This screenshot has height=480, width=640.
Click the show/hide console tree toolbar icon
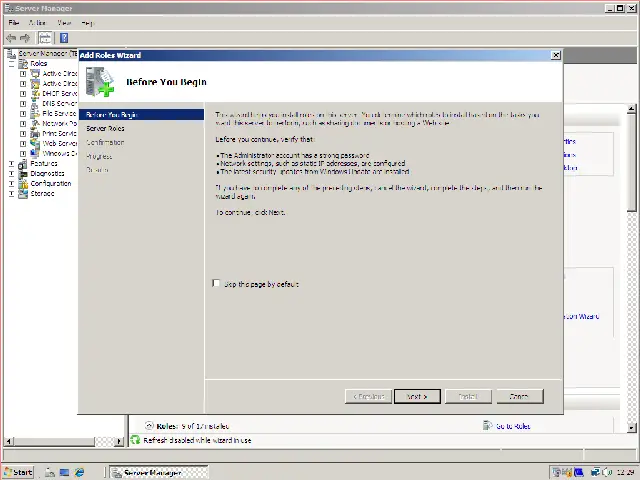45,38
